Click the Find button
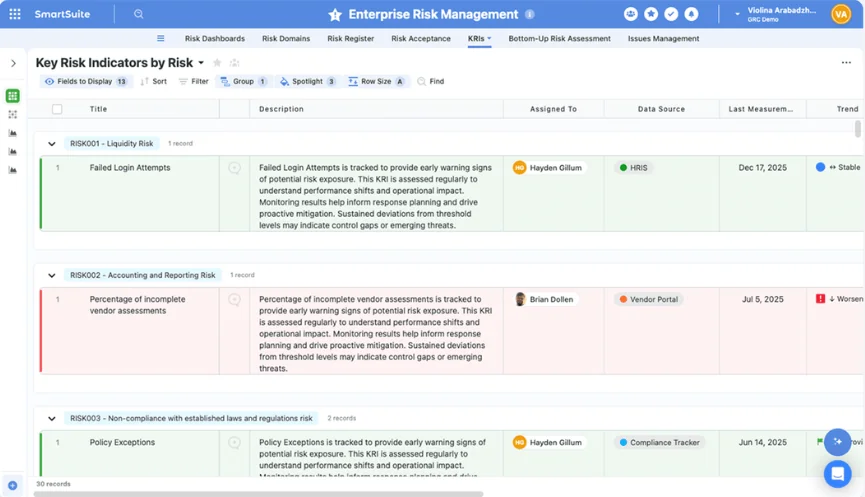This screenshot has width=865, height=497. click(431, 82)
